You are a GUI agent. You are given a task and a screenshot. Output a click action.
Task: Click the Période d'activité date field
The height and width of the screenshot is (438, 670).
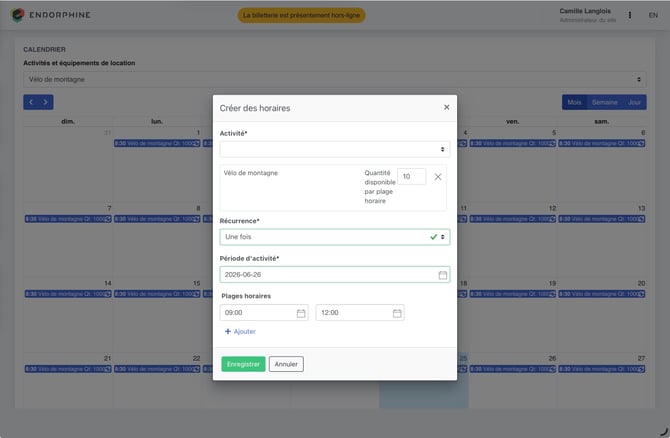(x=335, y=274)
